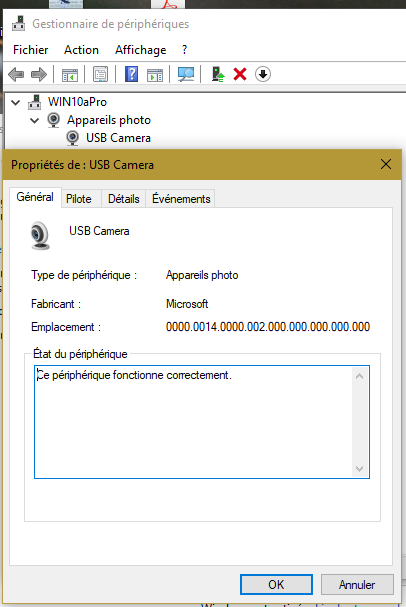This screenshot has height=607, width=406.
Task: Click the WIN10aPro computer icon
Action: 34,102
